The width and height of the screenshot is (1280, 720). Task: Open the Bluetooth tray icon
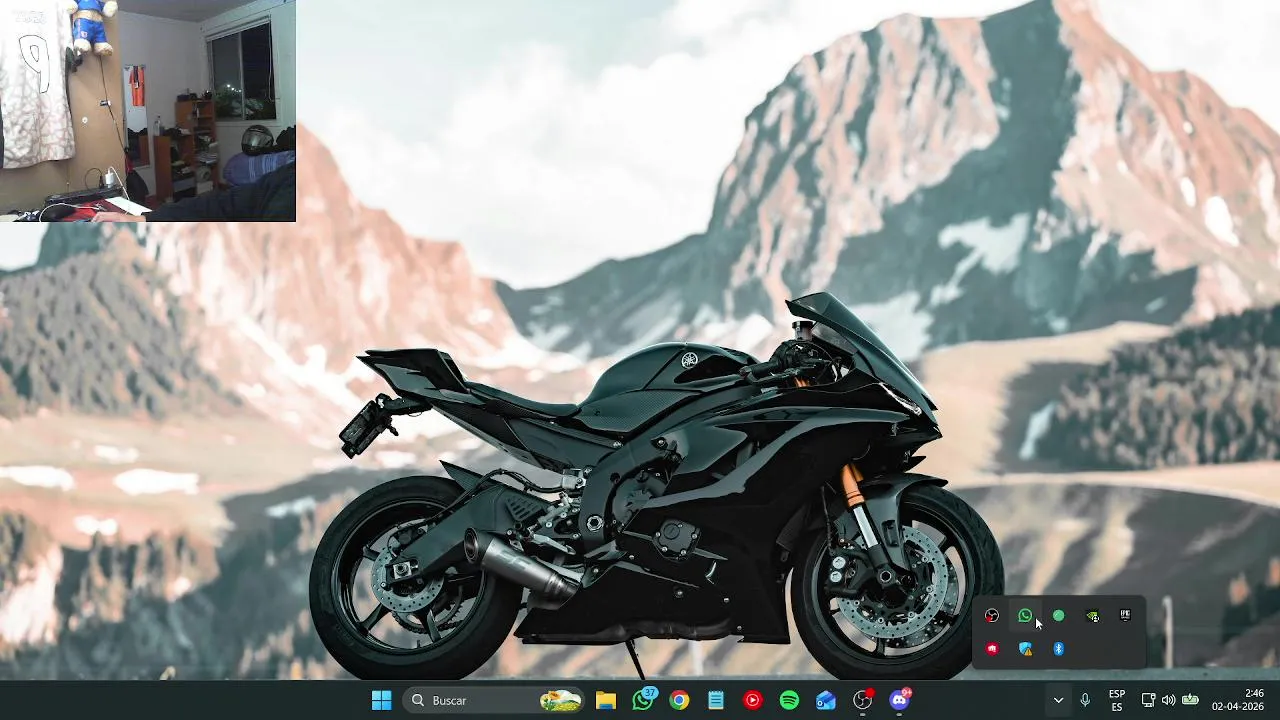[1058, 649]
